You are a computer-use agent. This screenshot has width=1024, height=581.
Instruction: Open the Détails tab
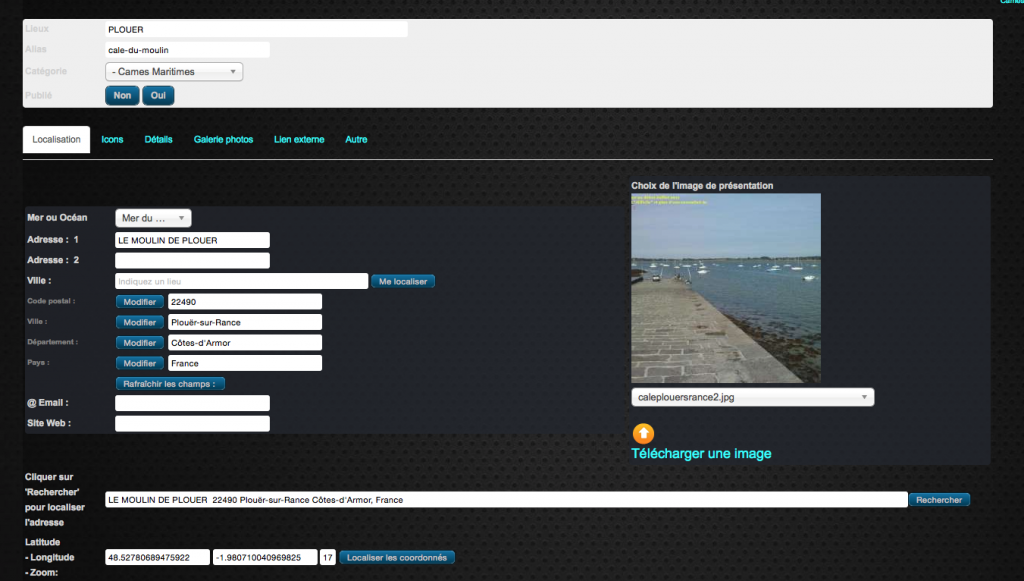point(158,140)
